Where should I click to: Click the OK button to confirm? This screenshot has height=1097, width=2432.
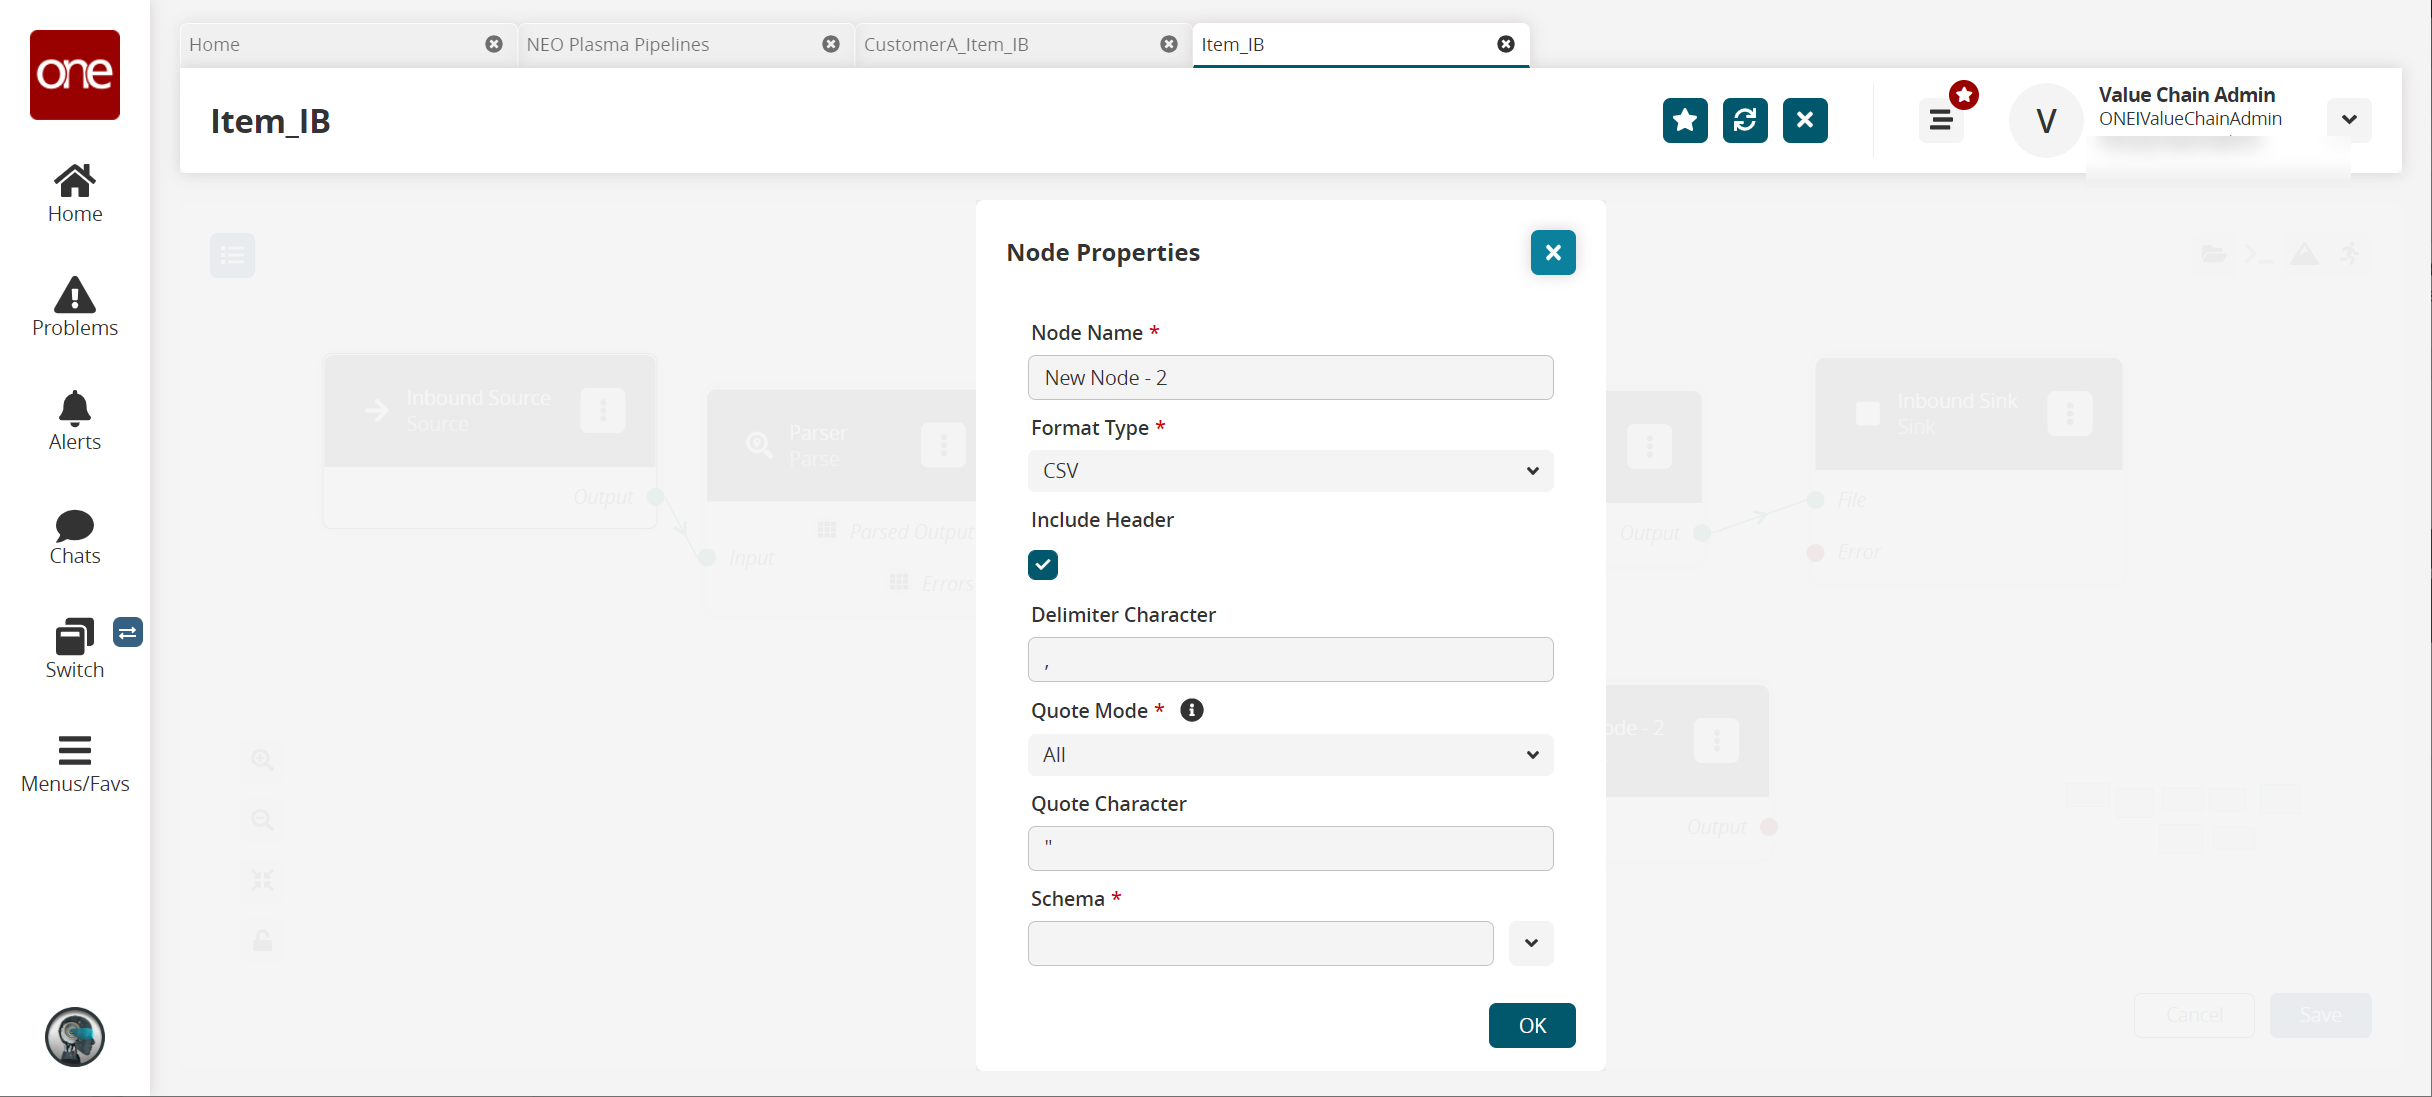coord(1532,1026)
